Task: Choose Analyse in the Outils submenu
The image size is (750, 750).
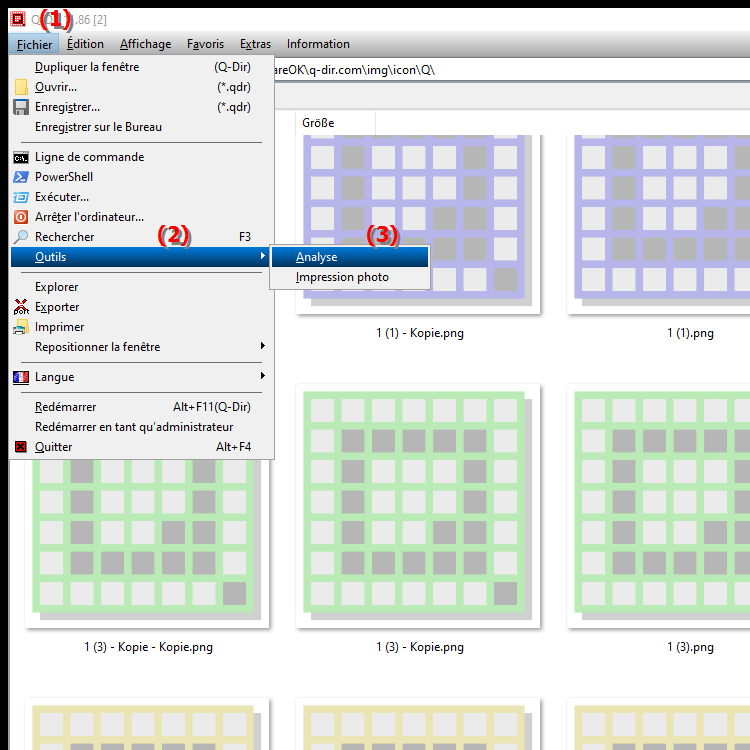Action: tap(350, 257)
